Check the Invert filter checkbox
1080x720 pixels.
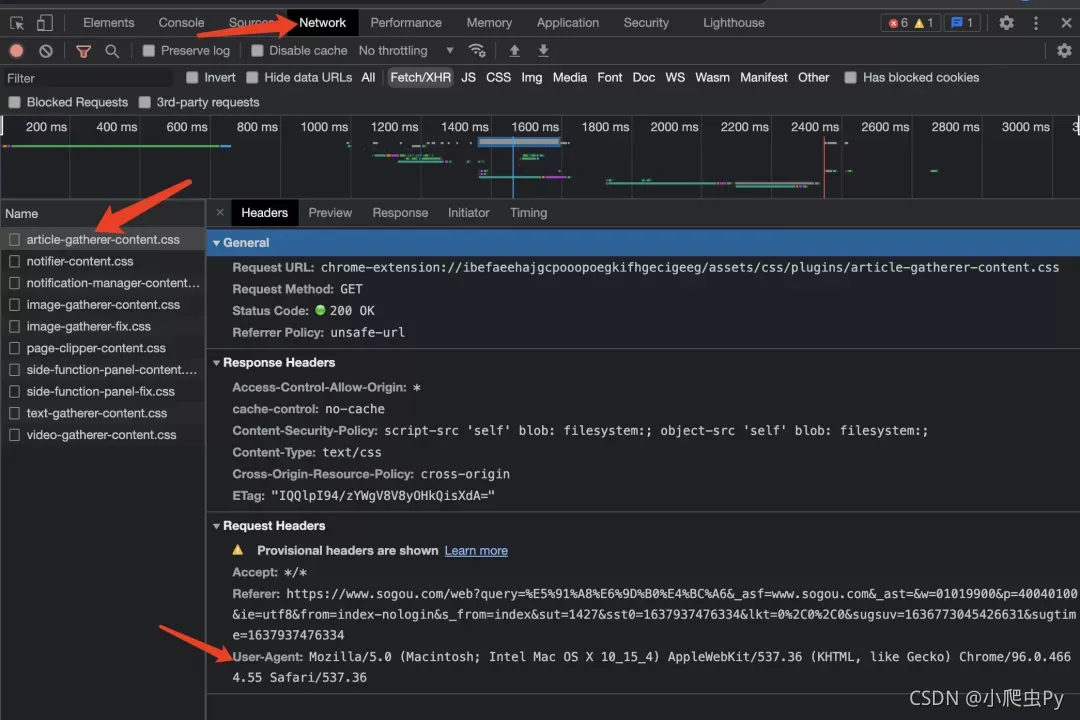[192, 77]
